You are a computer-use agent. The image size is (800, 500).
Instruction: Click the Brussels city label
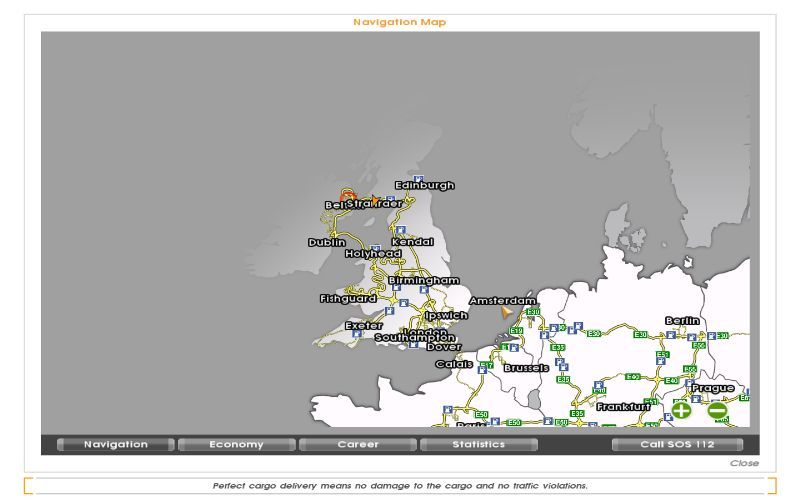(x=526, y=368)
